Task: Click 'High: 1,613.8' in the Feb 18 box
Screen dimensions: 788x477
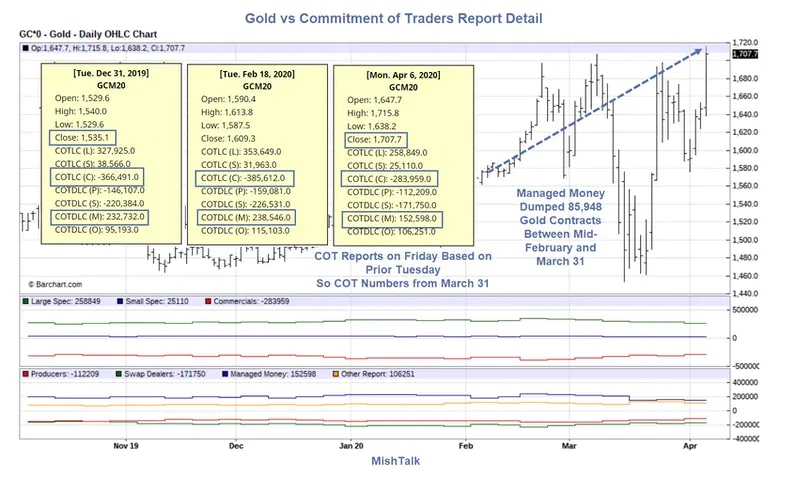Action: pyautogui.click(x=227, y=112)
